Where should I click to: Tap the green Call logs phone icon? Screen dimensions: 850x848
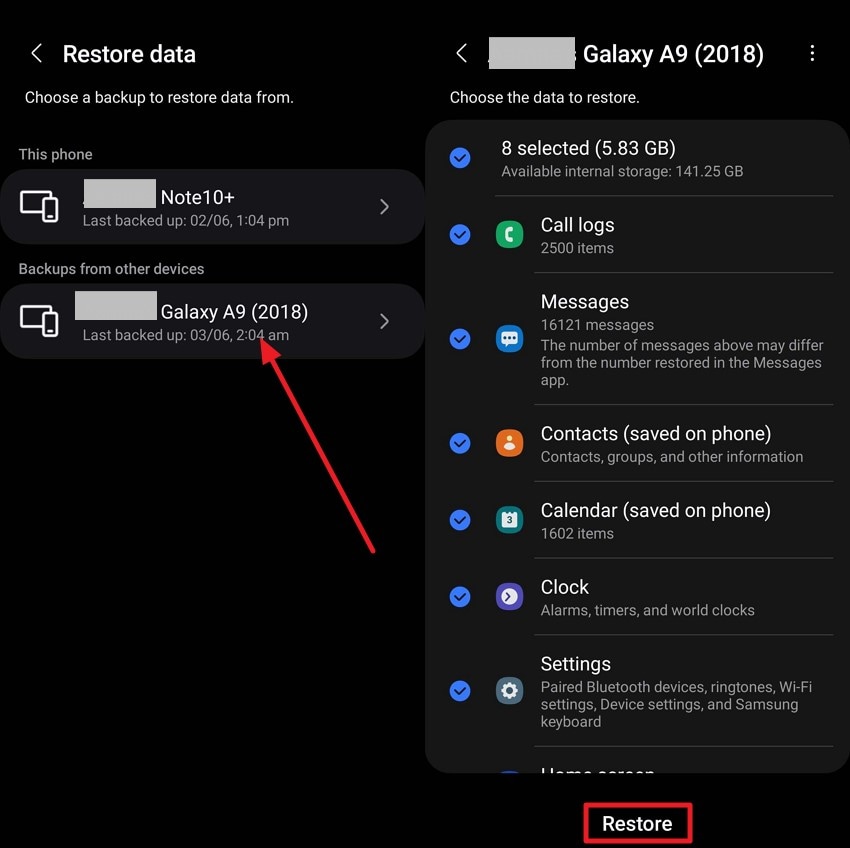click(x=509, y=235)
